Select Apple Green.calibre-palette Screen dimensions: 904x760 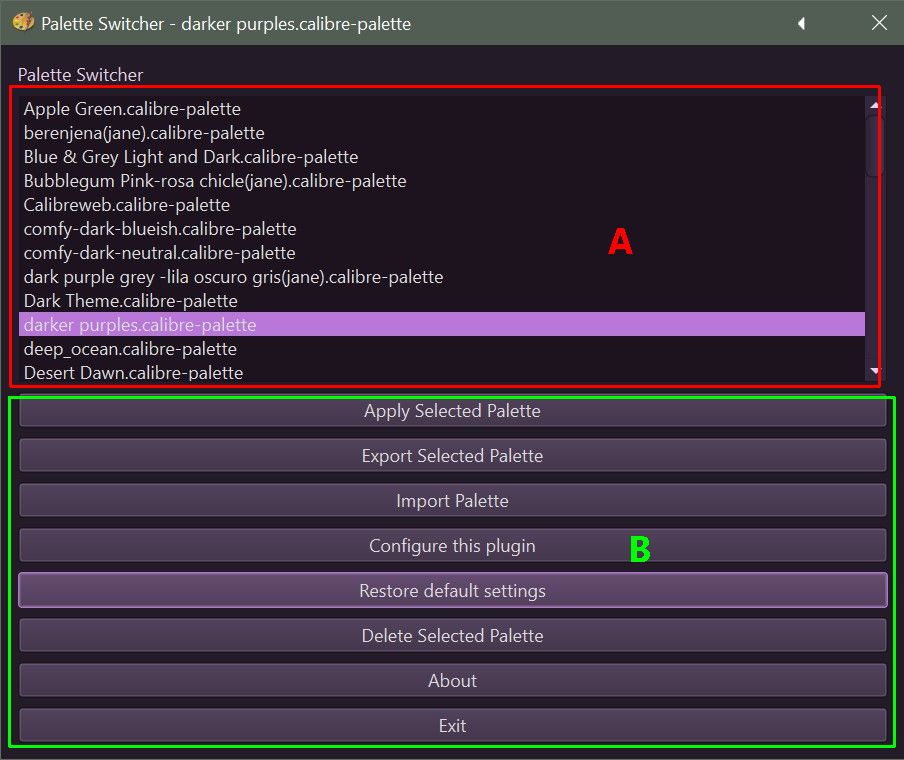tap(442, 109)
